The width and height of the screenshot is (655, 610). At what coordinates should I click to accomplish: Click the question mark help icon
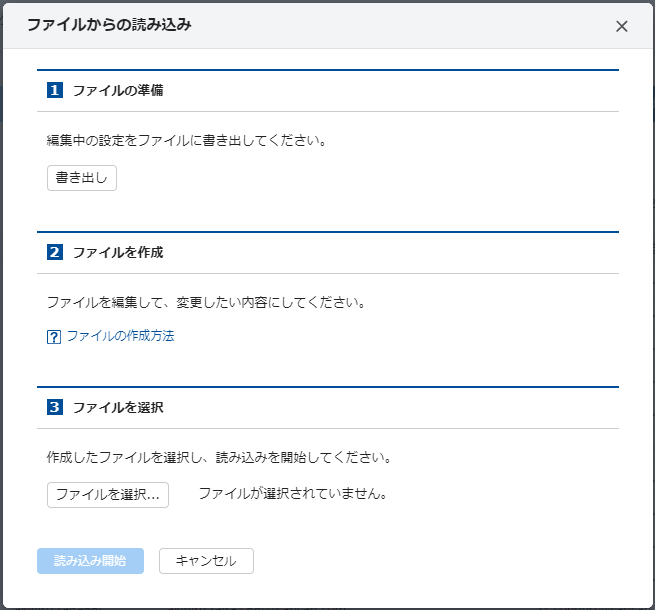(x=53, y=337)
